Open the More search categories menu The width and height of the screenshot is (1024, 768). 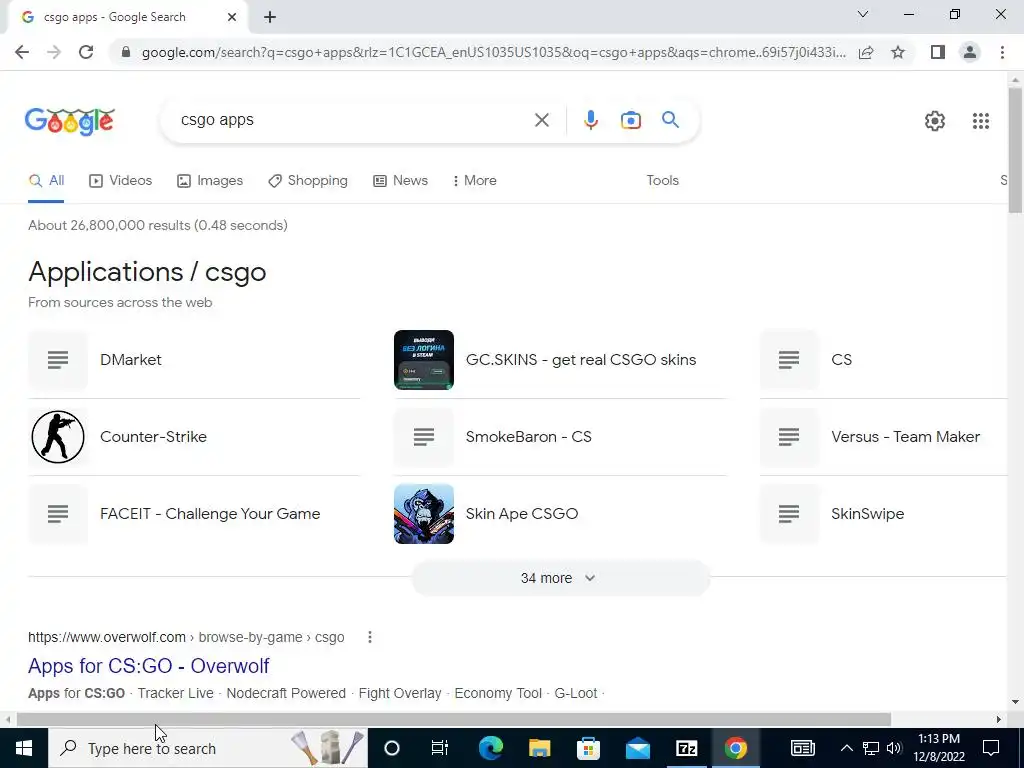[474, 181]
